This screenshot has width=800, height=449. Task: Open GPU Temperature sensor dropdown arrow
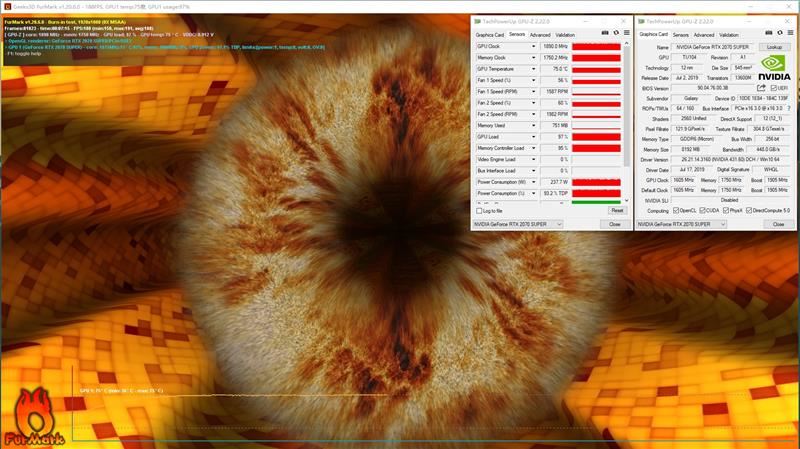pyautogui.click(x=534, y=69)
